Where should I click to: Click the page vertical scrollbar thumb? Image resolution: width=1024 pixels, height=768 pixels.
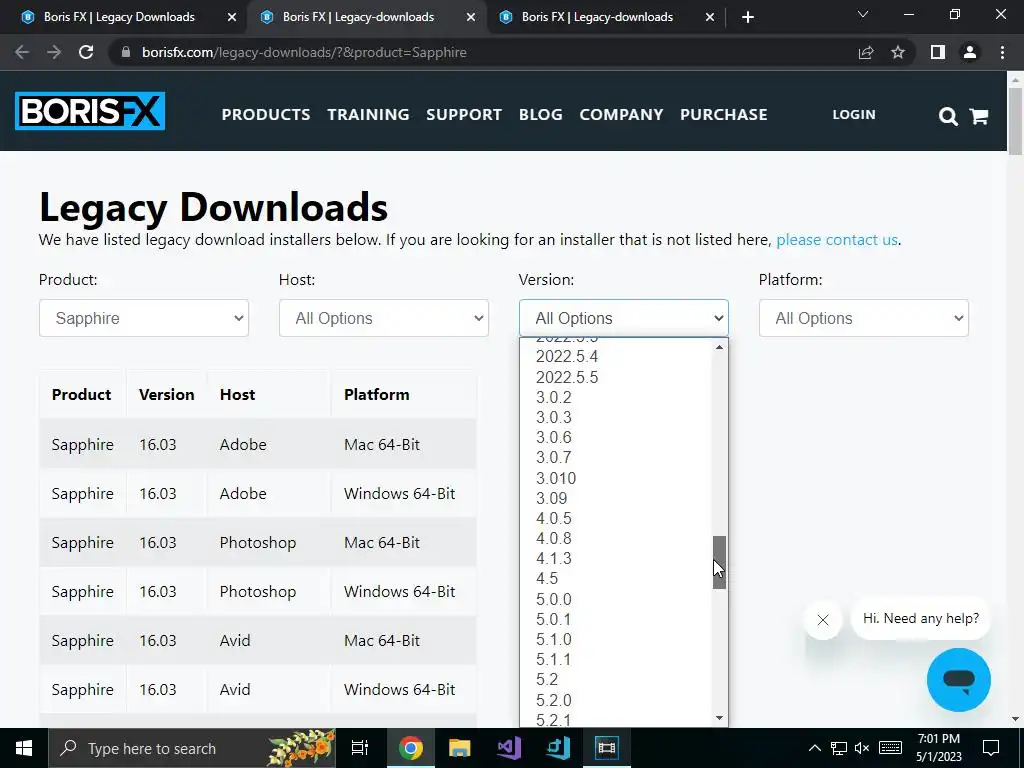[x=1015, y=121]
